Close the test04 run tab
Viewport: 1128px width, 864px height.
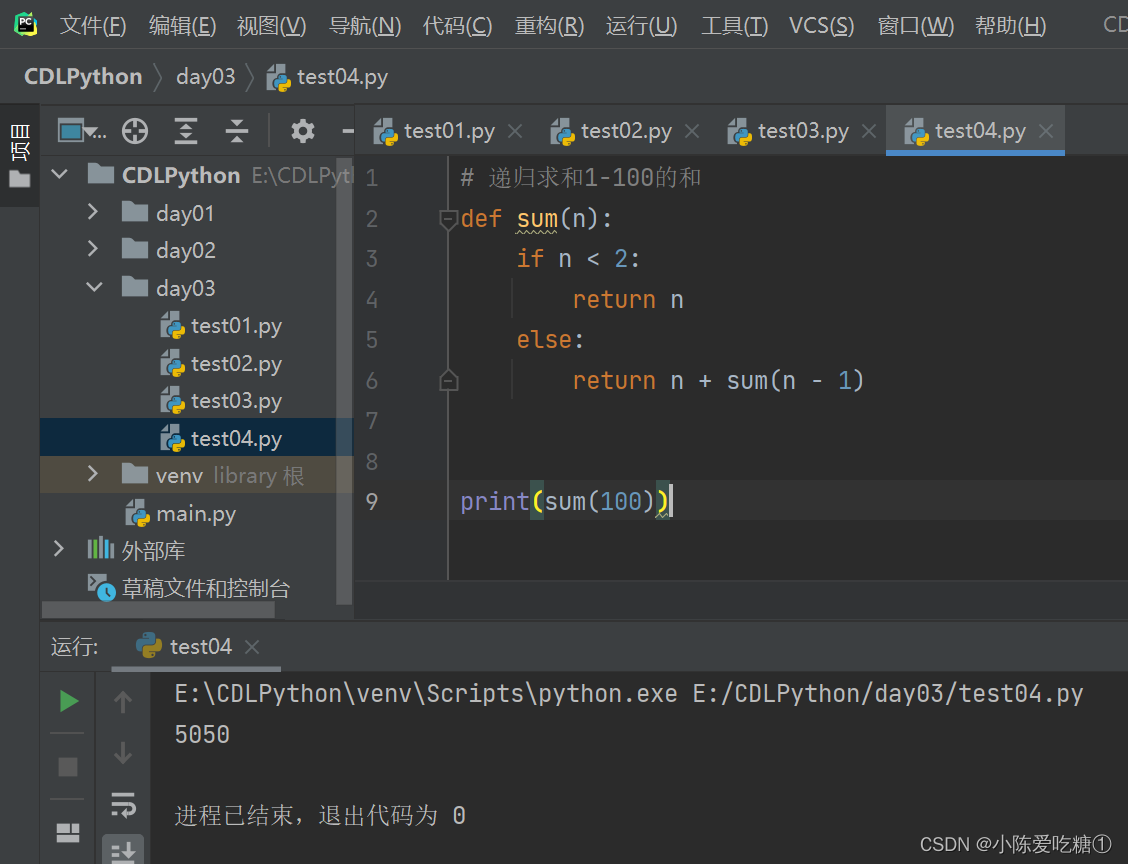point(252,647)
